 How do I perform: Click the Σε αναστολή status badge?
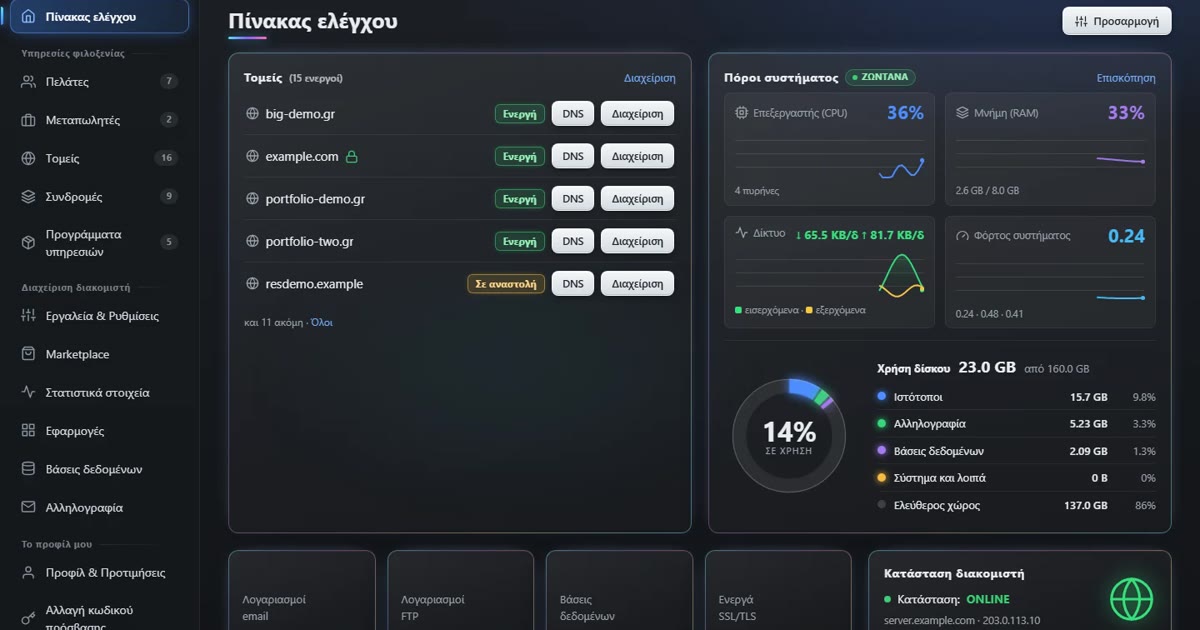tap(506, 284)
